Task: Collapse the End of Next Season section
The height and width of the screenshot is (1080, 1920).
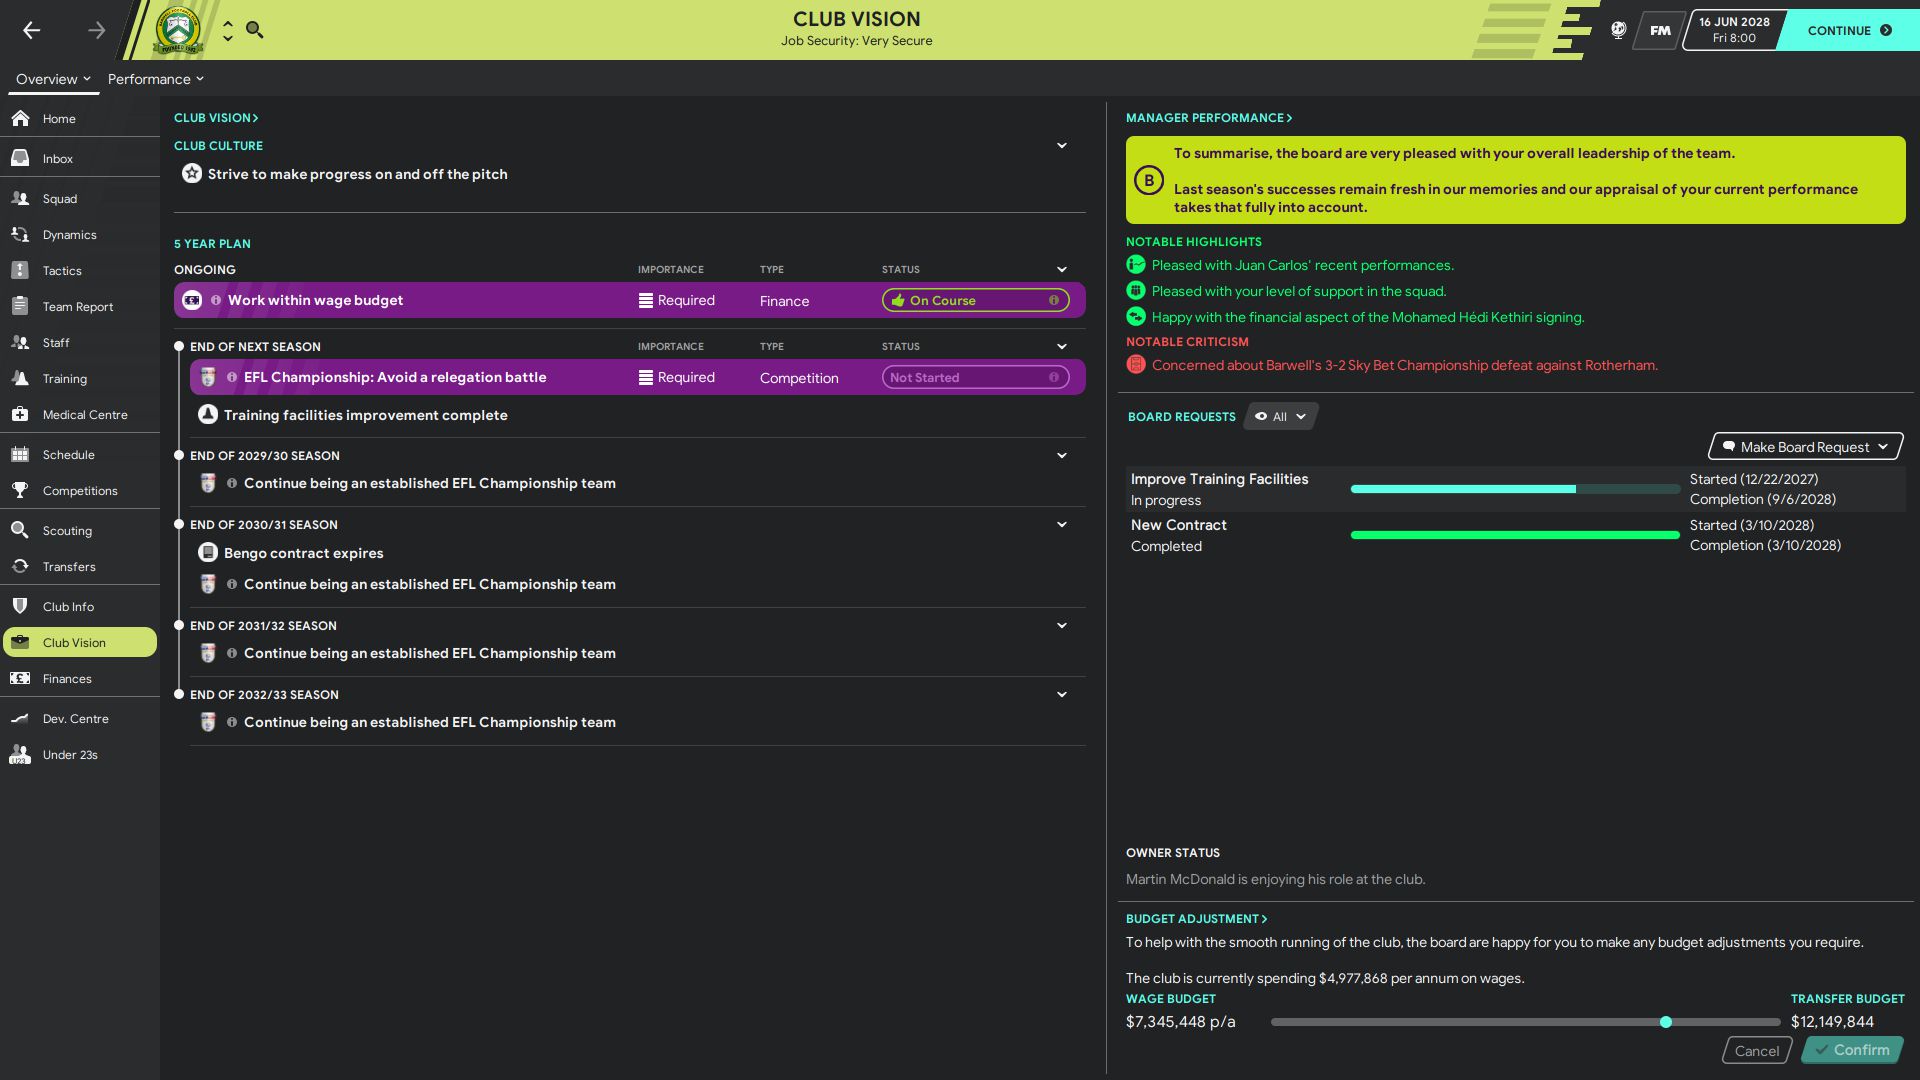Action: (1062, 346)
